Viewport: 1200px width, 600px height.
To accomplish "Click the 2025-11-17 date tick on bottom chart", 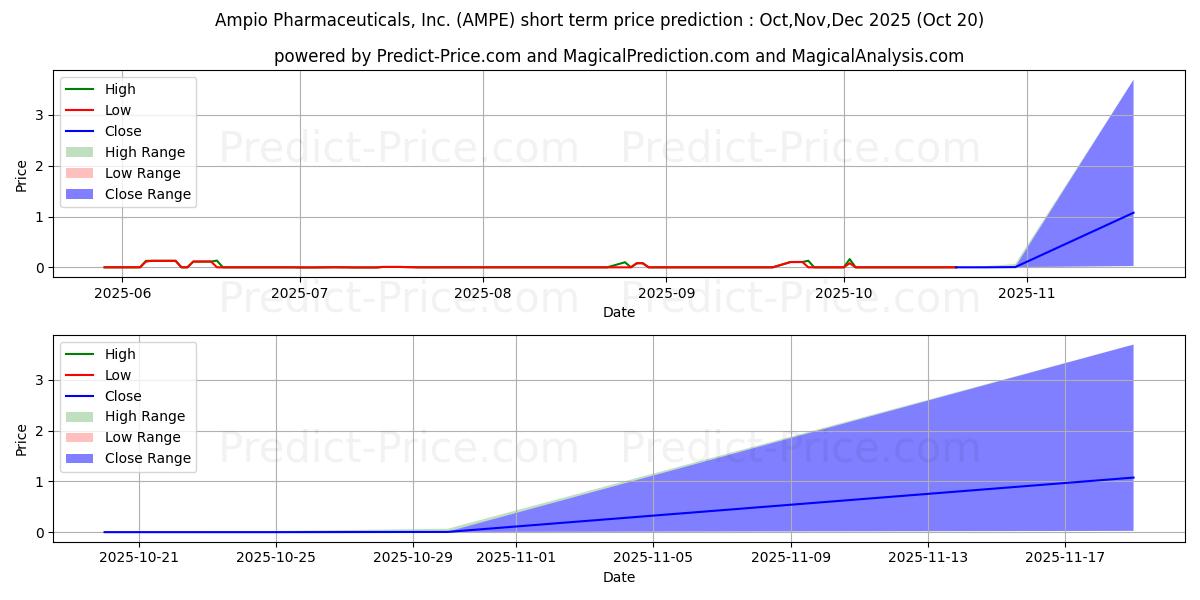I will click(x=1064, y=558).
